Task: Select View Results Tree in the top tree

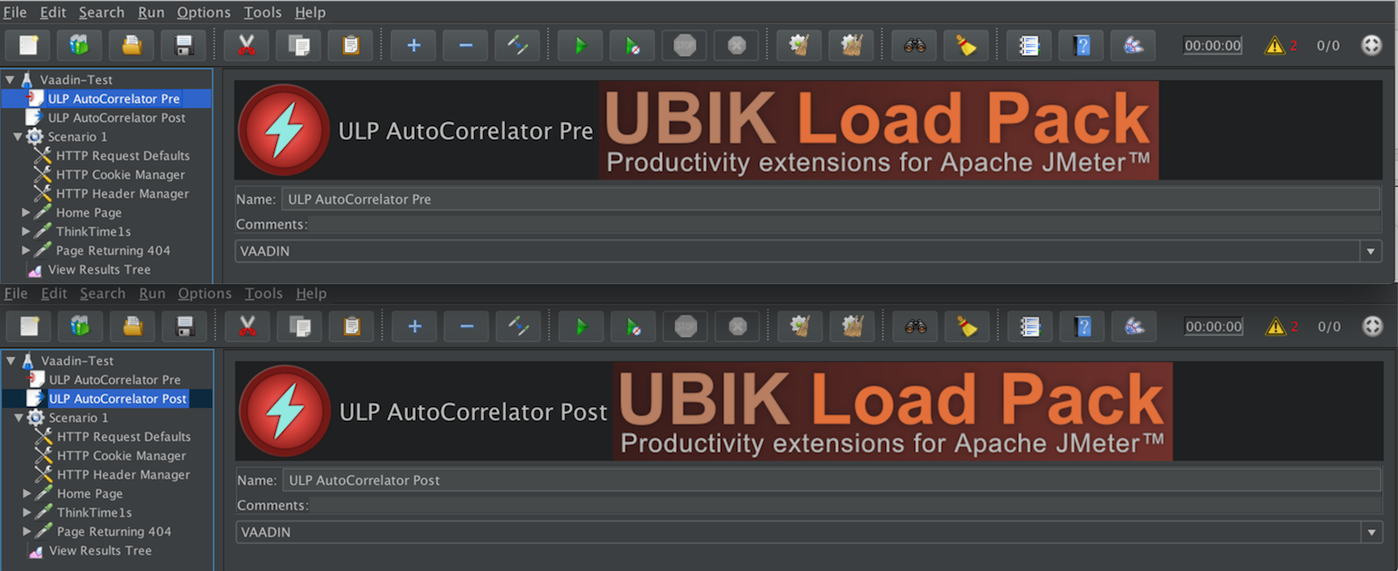Action: point(99,270)
